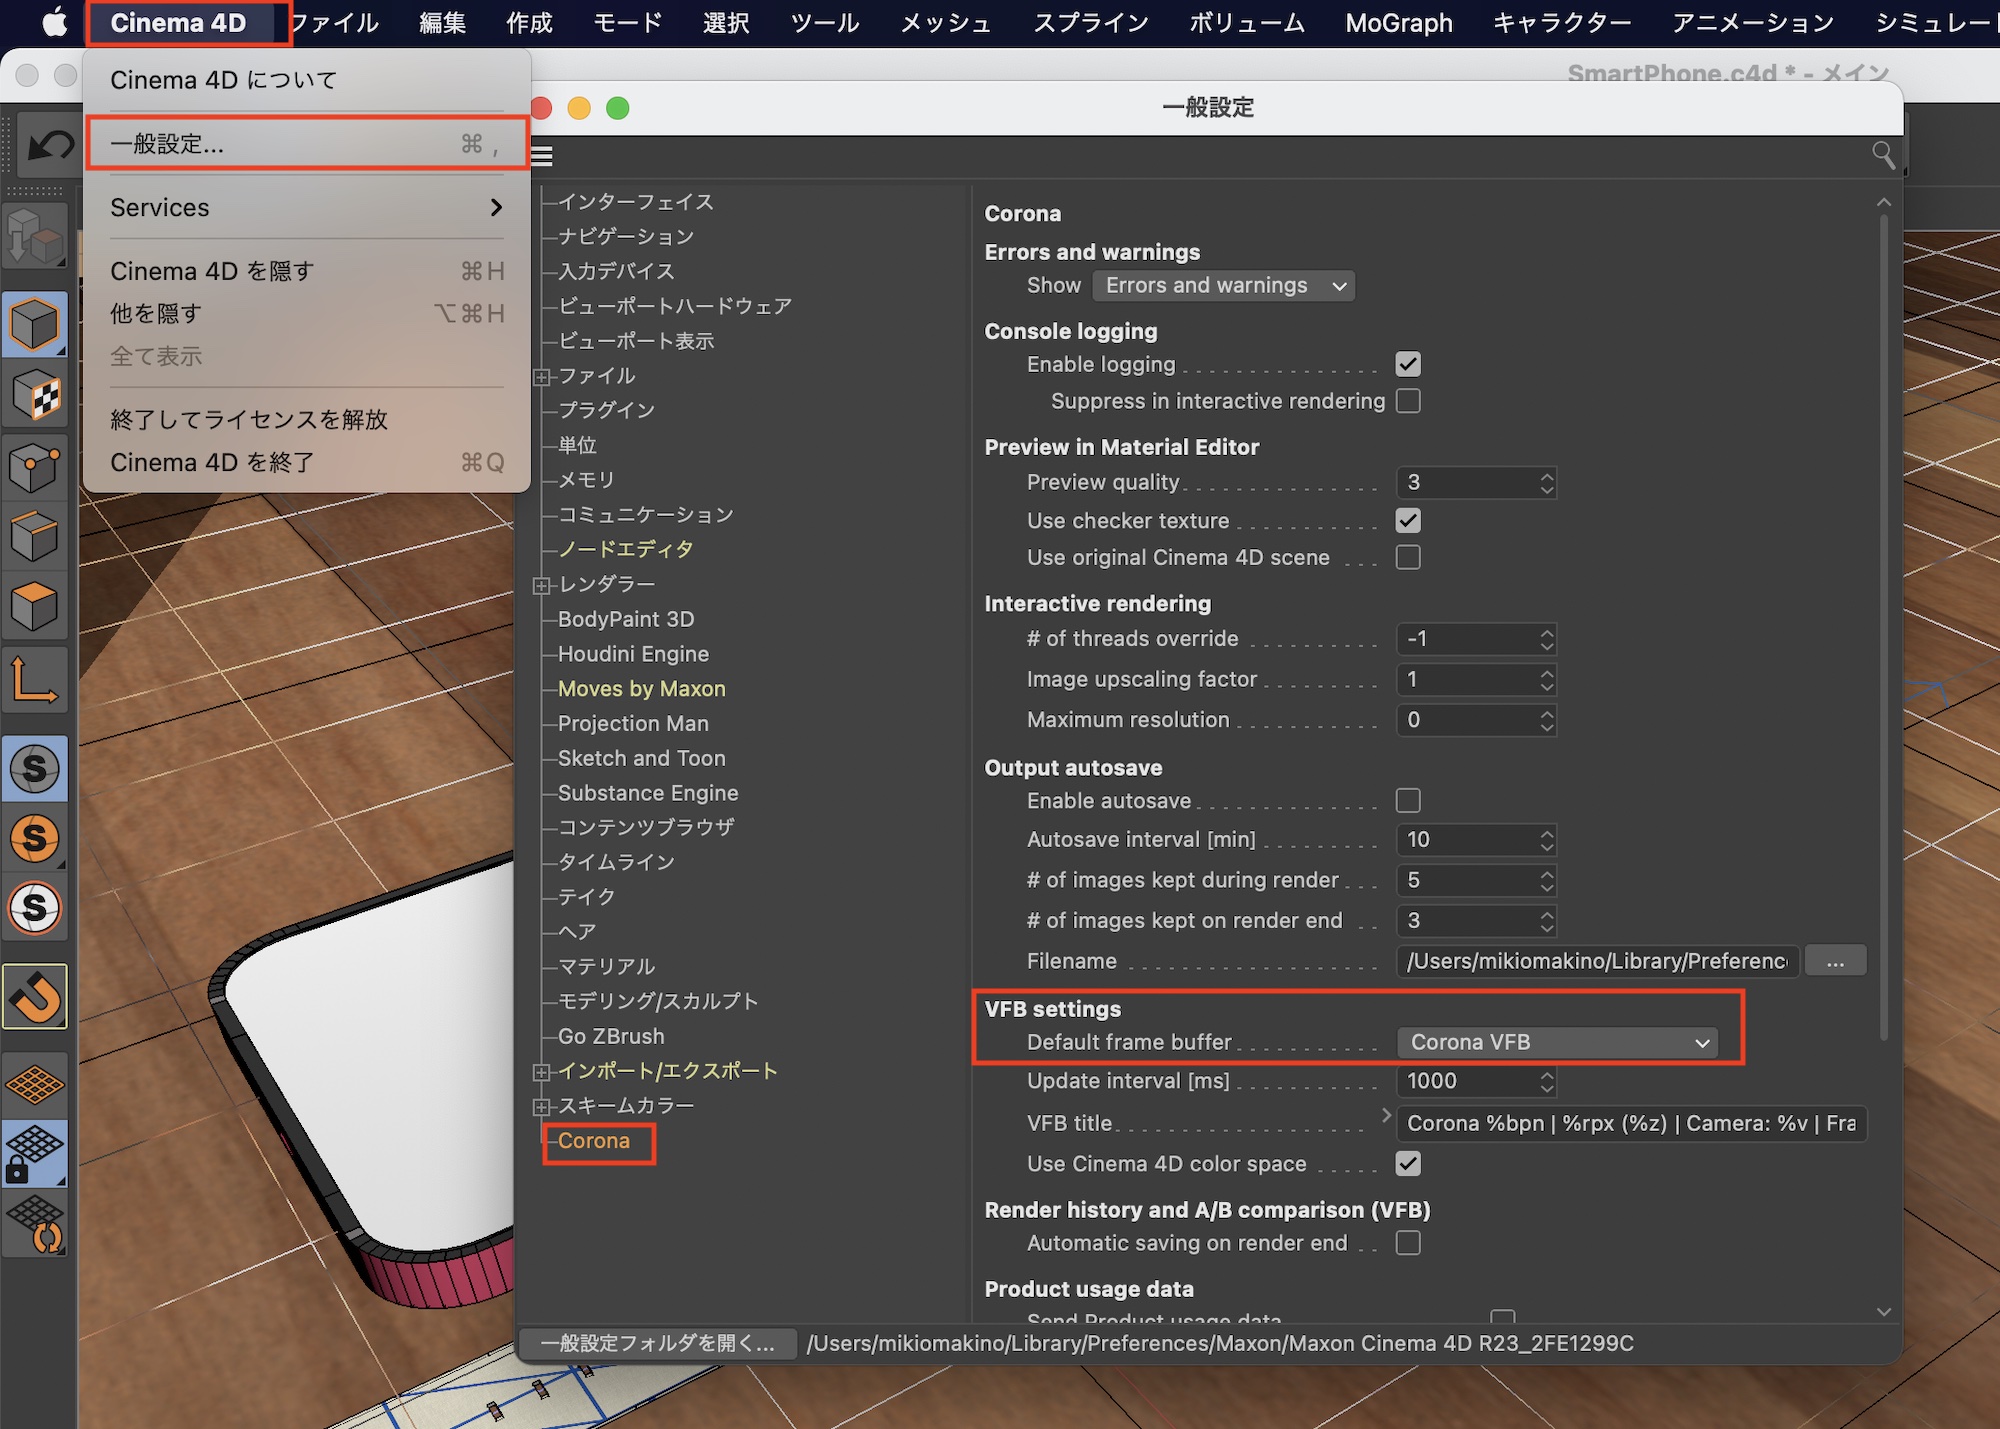Select the Texture mode checkered cube icon
Image resolution: width=2000 pixels, height=1429 pixels.
(35, 396)
